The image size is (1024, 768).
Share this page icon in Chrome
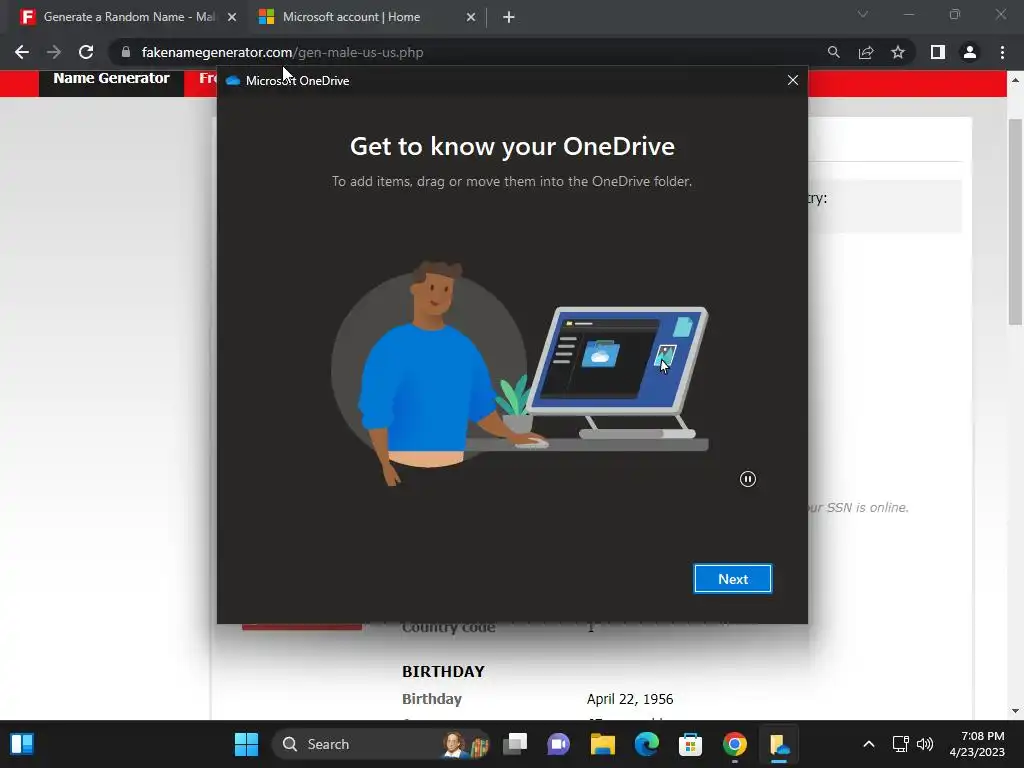[866, 52]
